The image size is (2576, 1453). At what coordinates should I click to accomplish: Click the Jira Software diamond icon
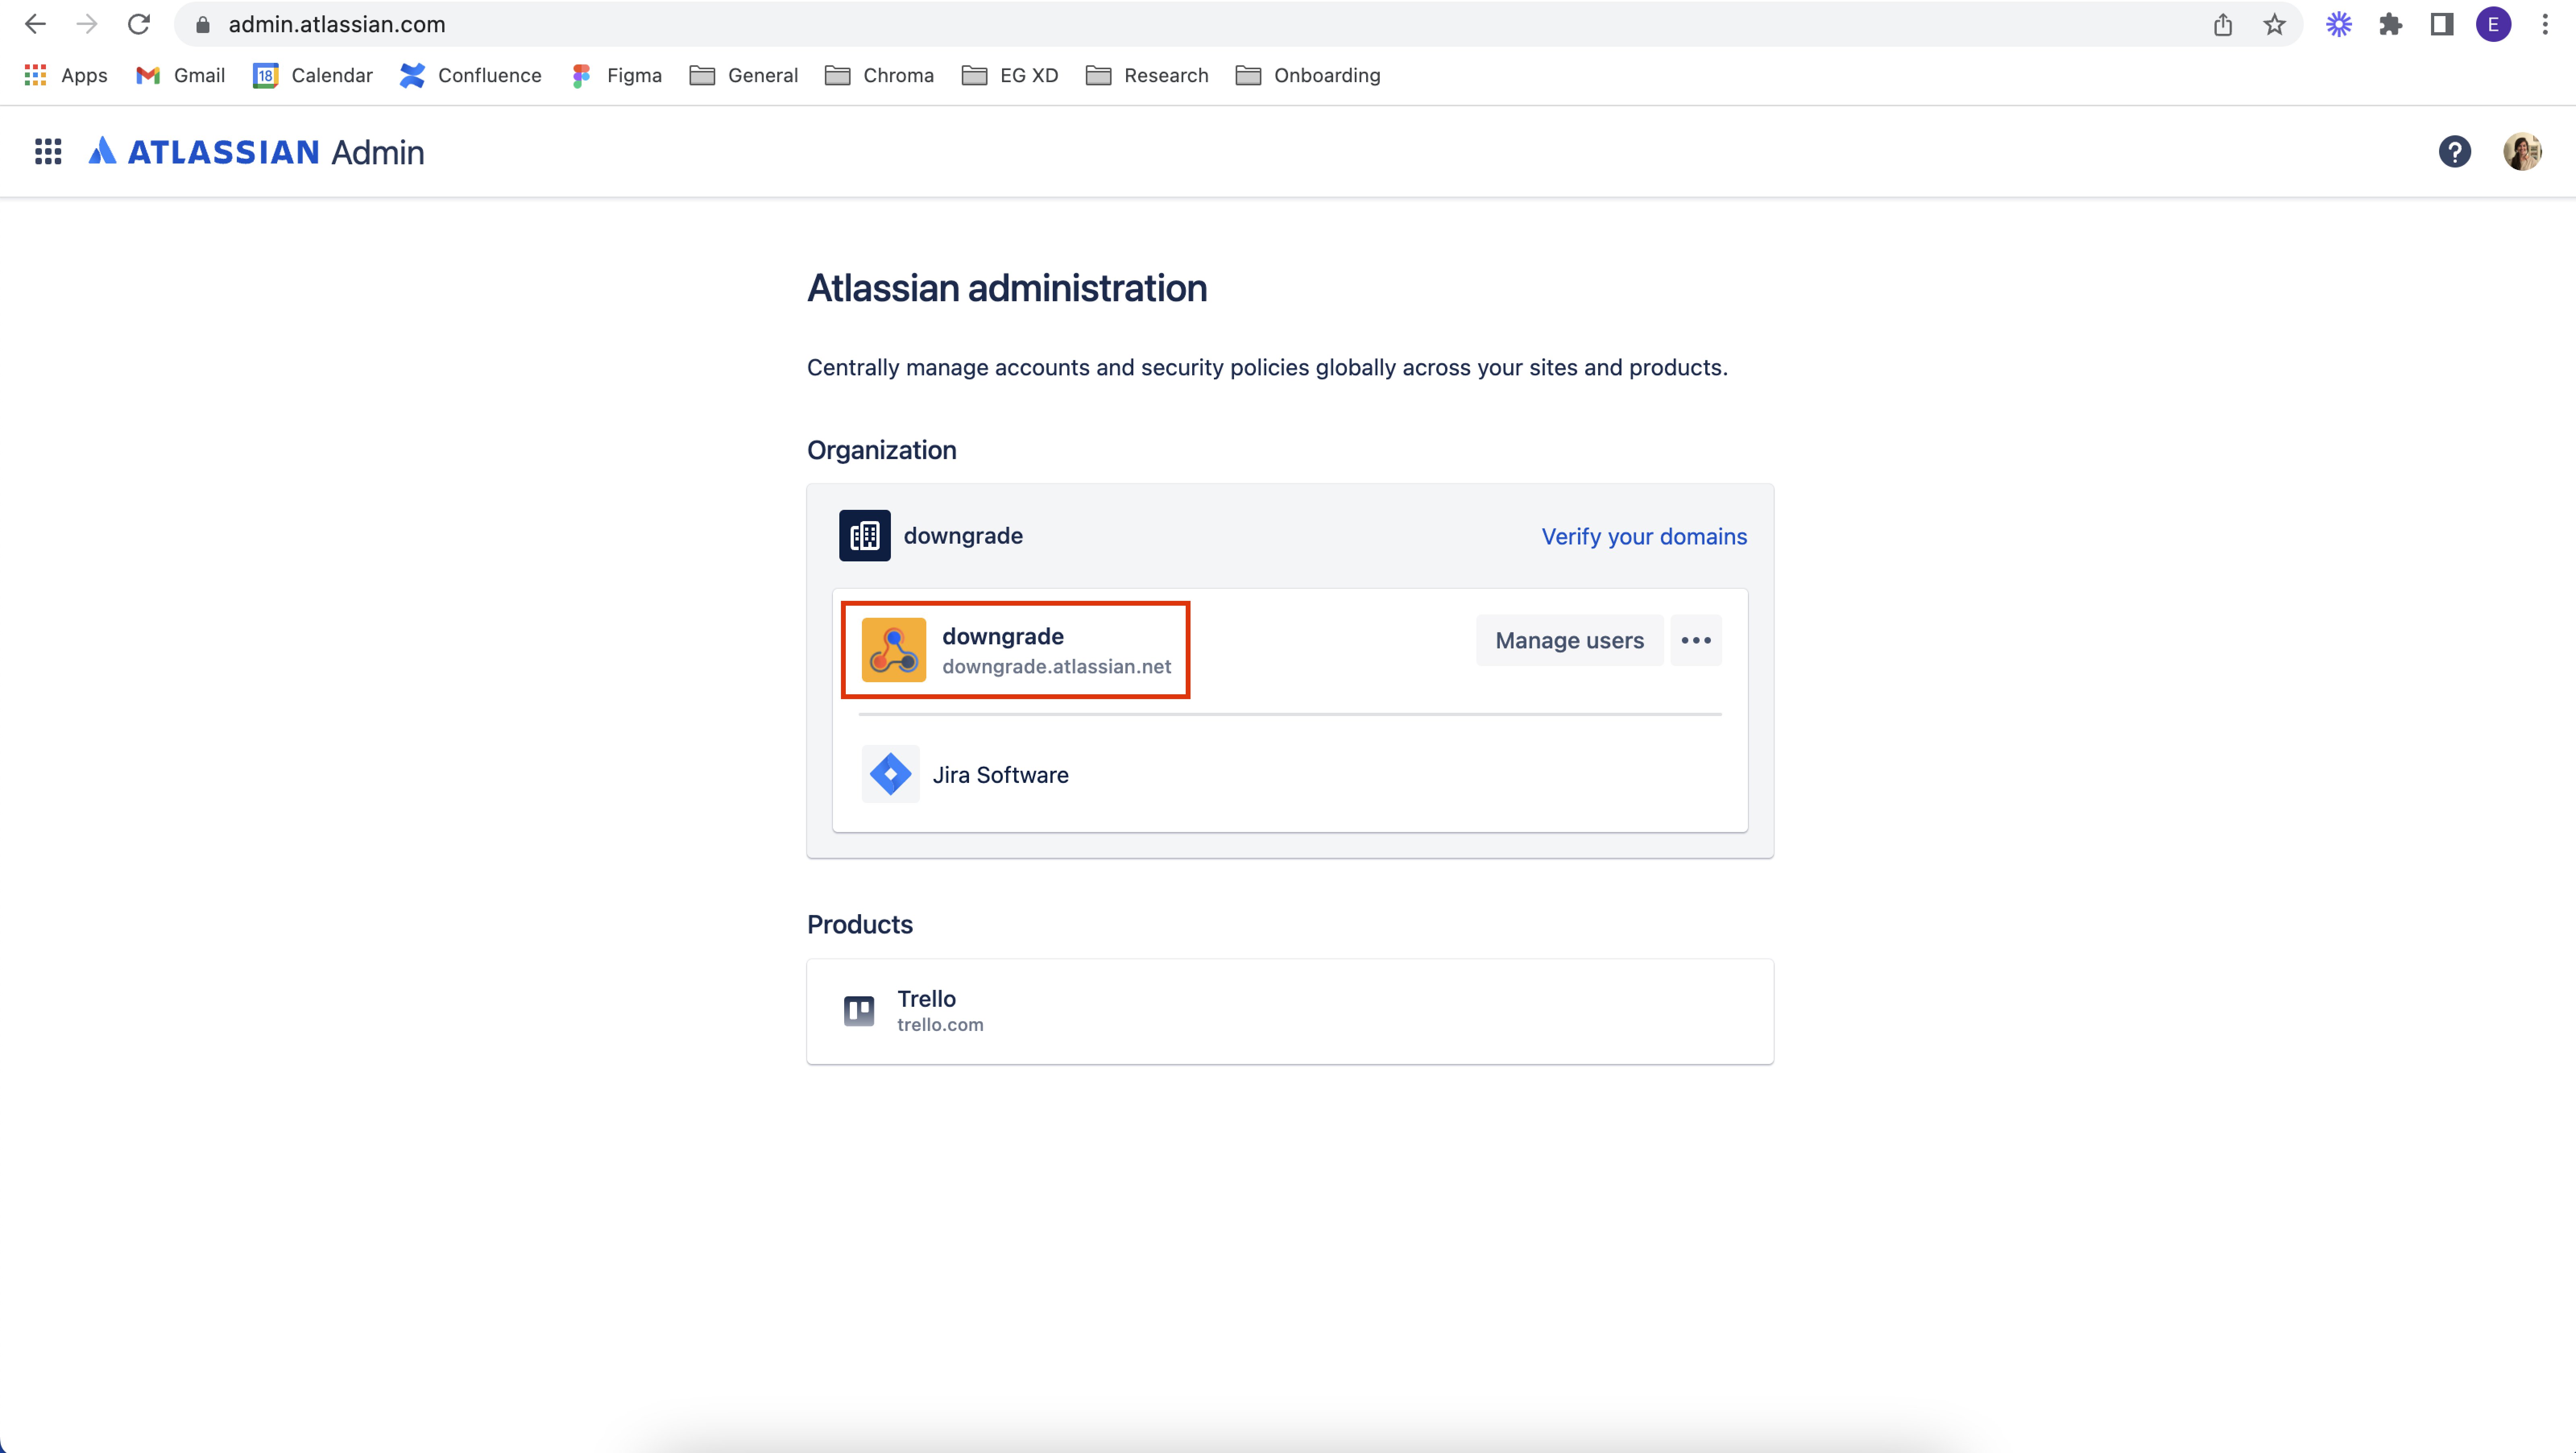[890, 774]
